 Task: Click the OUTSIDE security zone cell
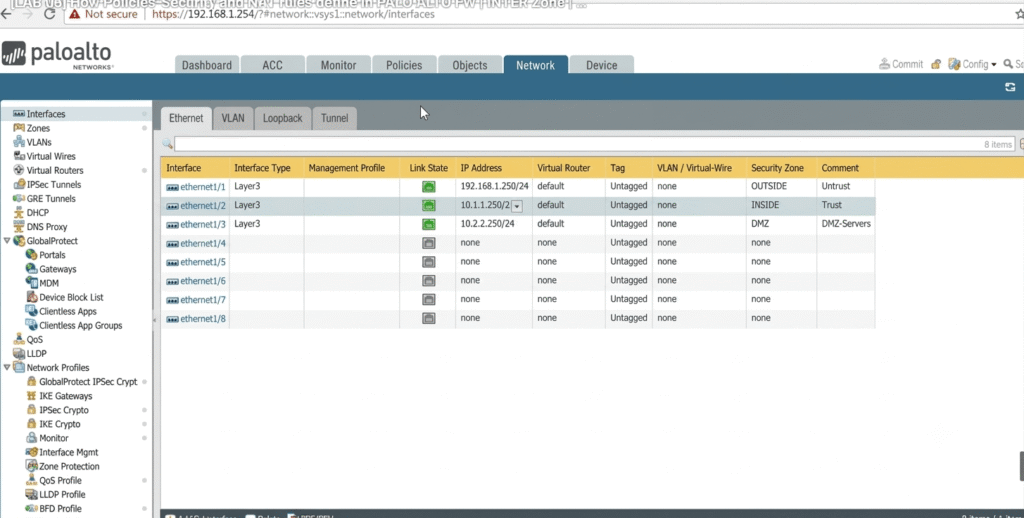[x=781, y=186]
